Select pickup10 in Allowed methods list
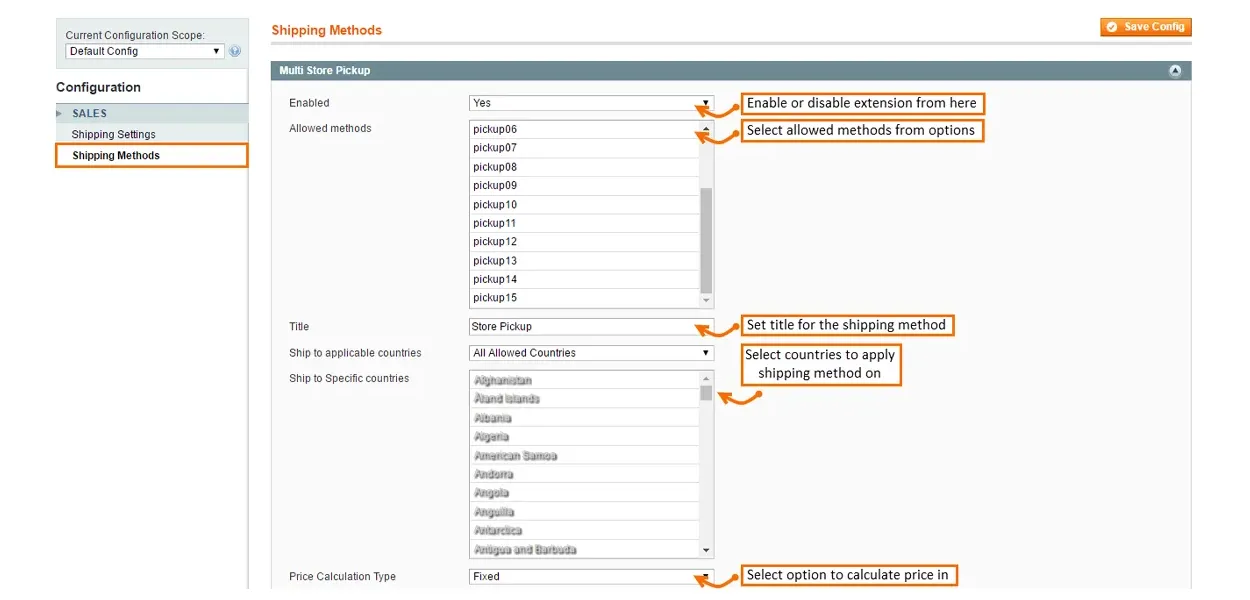The width and height of the screenshot is (1250, 600). pos(584,205)
